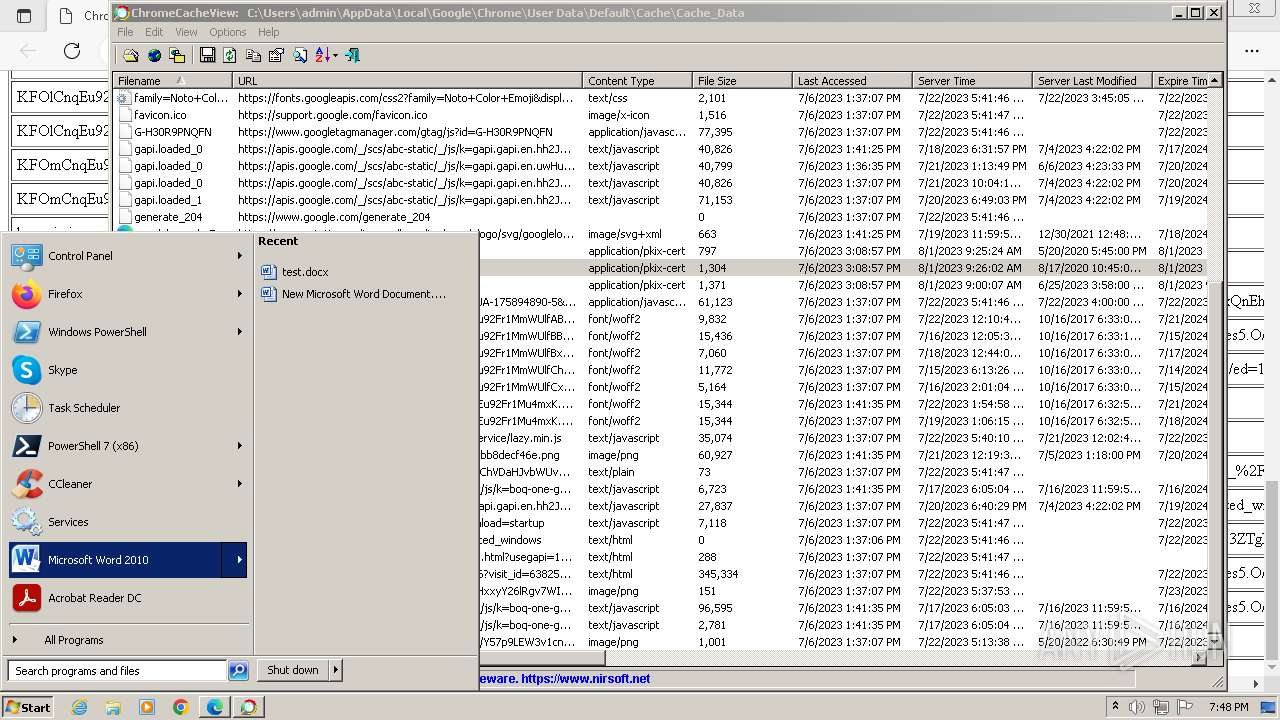
Task: Select the generate_204 cache row
Action: click(x=660, y=217)
